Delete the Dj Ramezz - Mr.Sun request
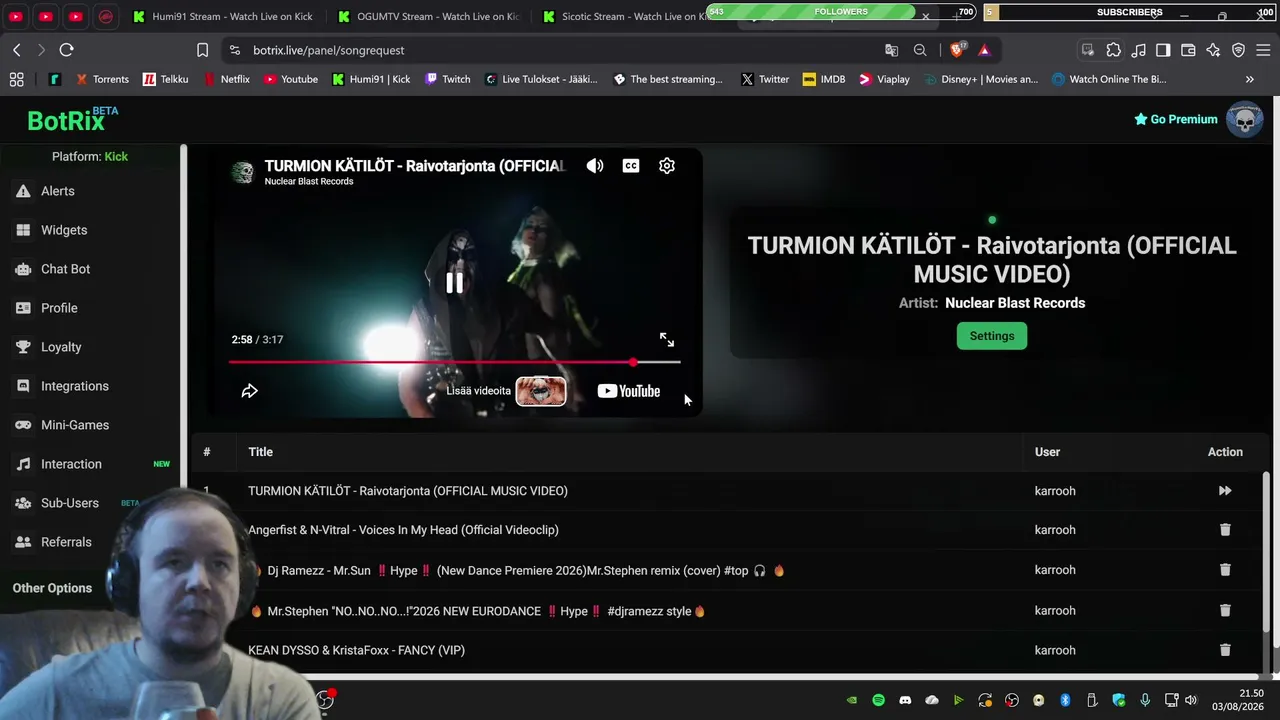The height and width of the screenshot is (720, 1280). pyautogui.click(x=1225, y=570)
